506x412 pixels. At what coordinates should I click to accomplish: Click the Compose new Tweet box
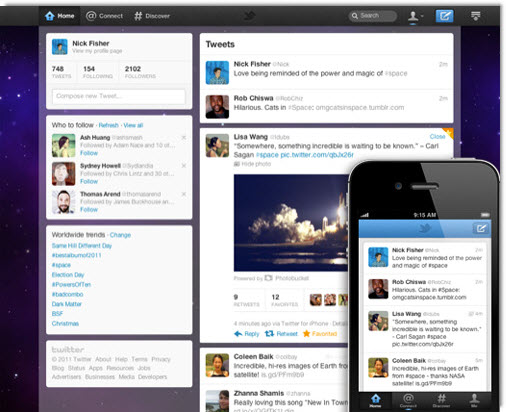point(119,96)
